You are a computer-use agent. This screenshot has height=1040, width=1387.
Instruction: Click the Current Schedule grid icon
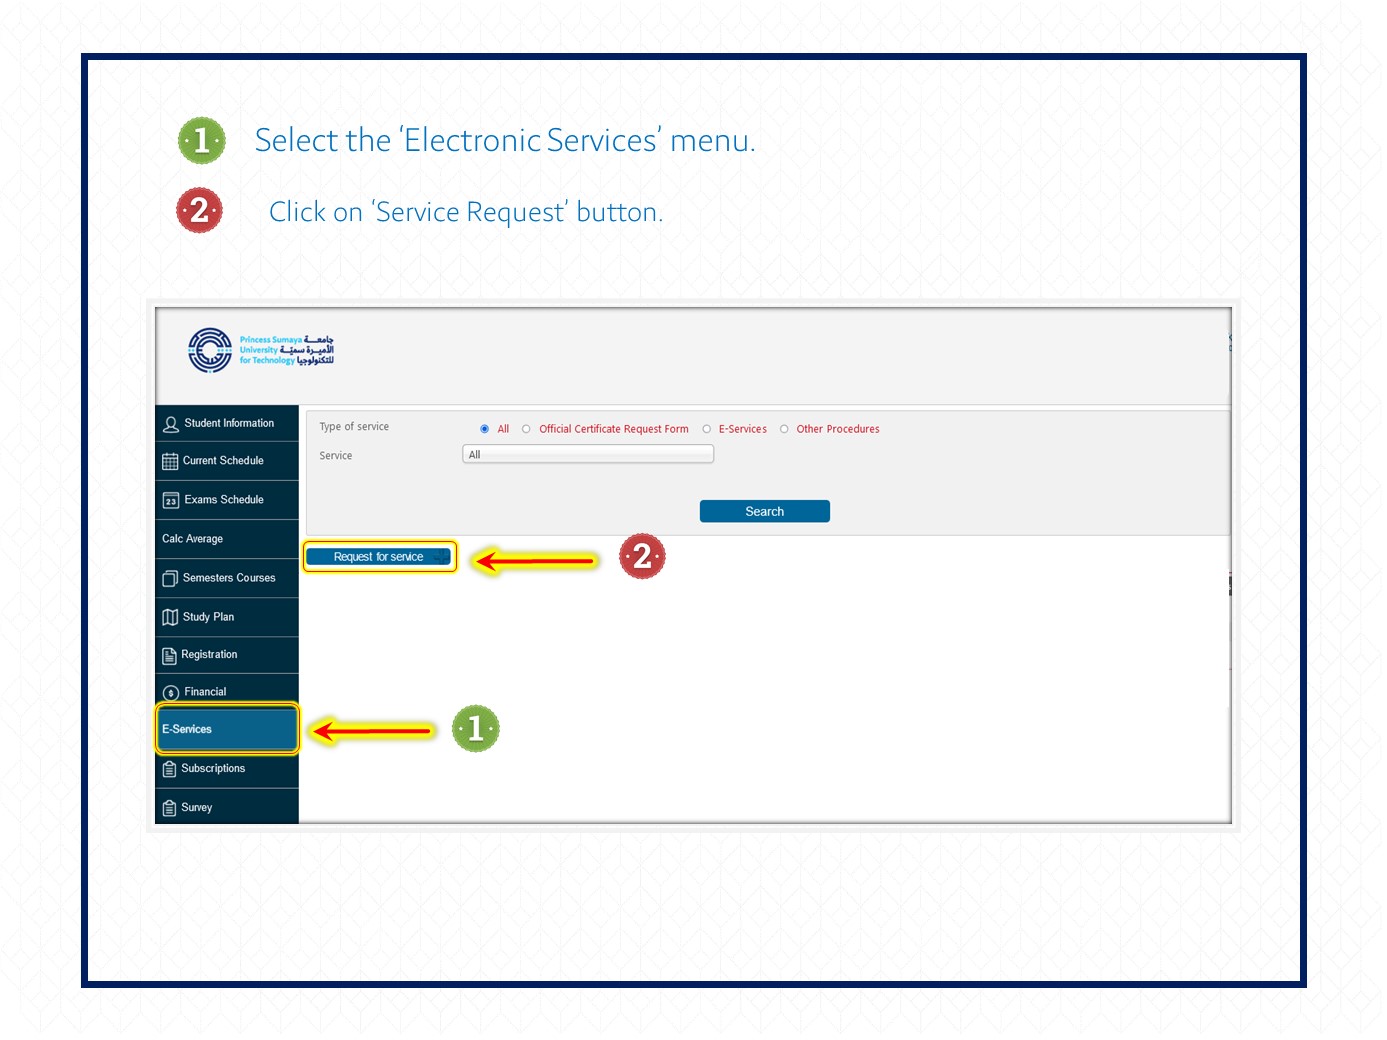click(170, 461)
